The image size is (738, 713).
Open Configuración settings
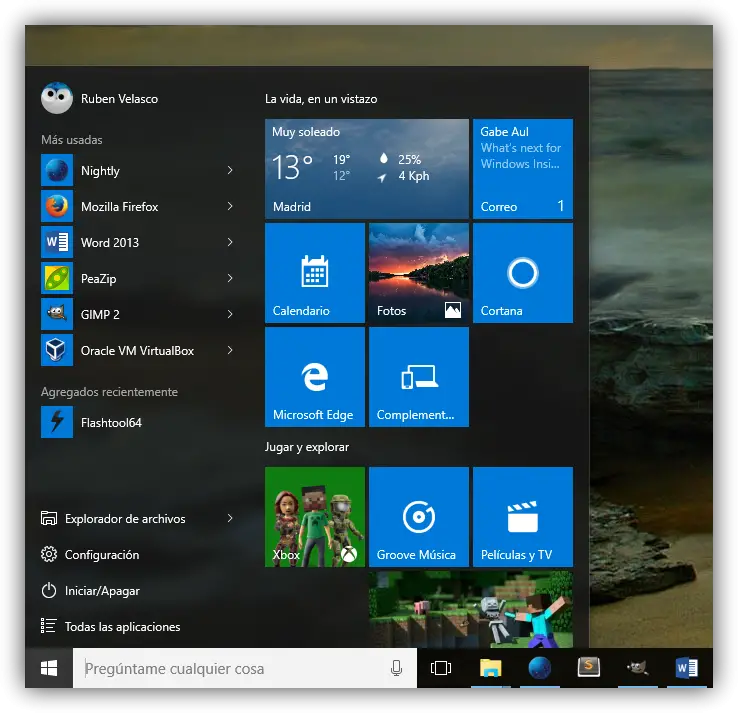101,555
